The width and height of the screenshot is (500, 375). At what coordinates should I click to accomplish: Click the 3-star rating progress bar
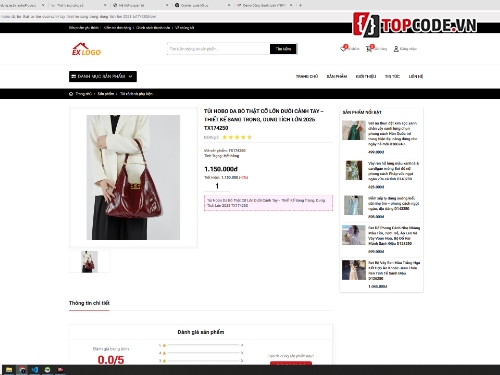[203, 360]
